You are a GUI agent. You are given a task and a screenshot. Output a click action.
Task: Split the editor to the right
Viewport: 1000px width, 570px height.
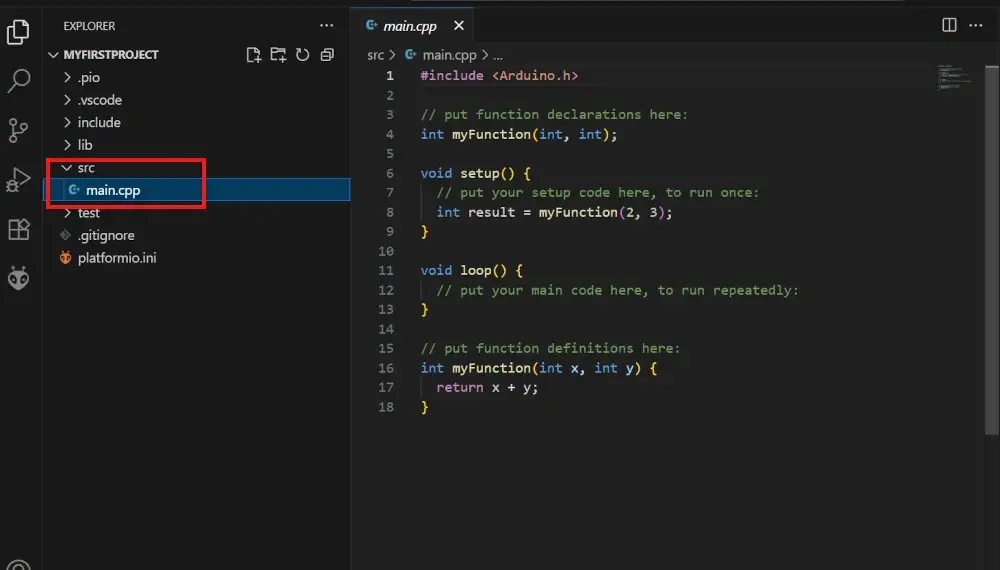[x=950, y=25]
